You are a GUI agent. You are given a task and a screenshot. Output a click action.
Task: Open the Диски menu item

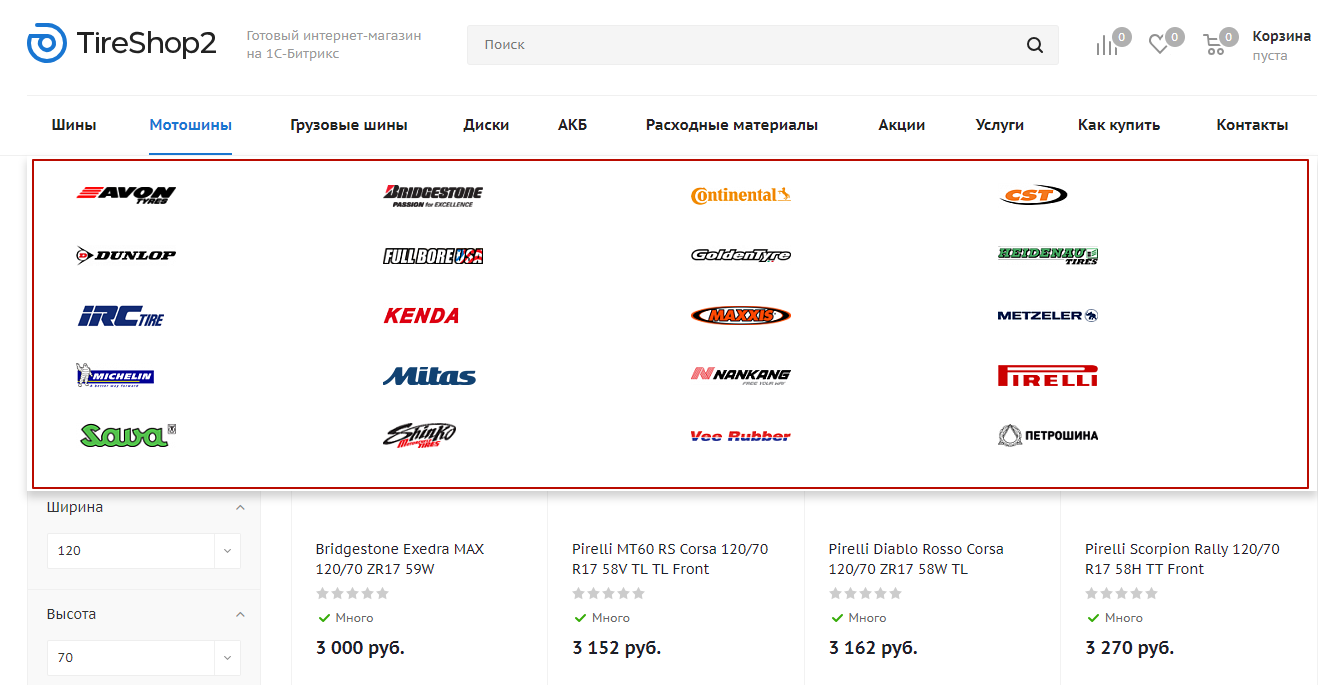486,125
